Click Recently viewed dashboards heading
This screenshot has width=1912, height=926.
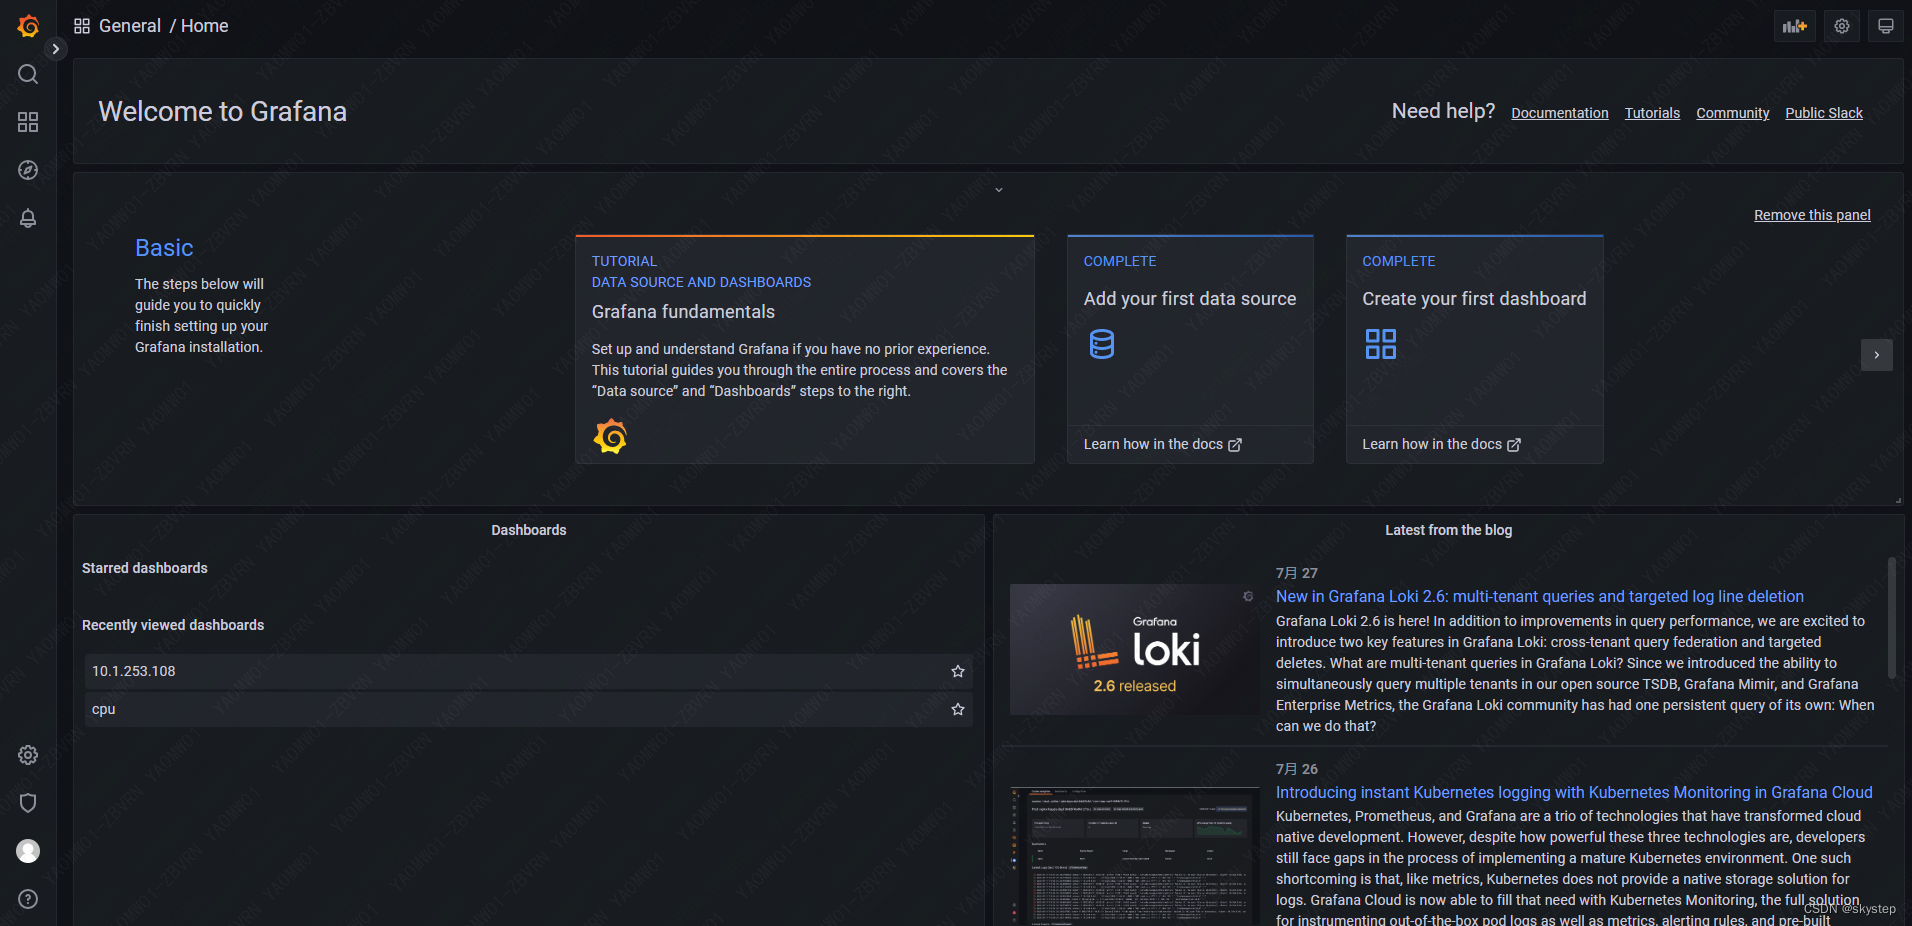pyautogui.click(x=173, y=625)
